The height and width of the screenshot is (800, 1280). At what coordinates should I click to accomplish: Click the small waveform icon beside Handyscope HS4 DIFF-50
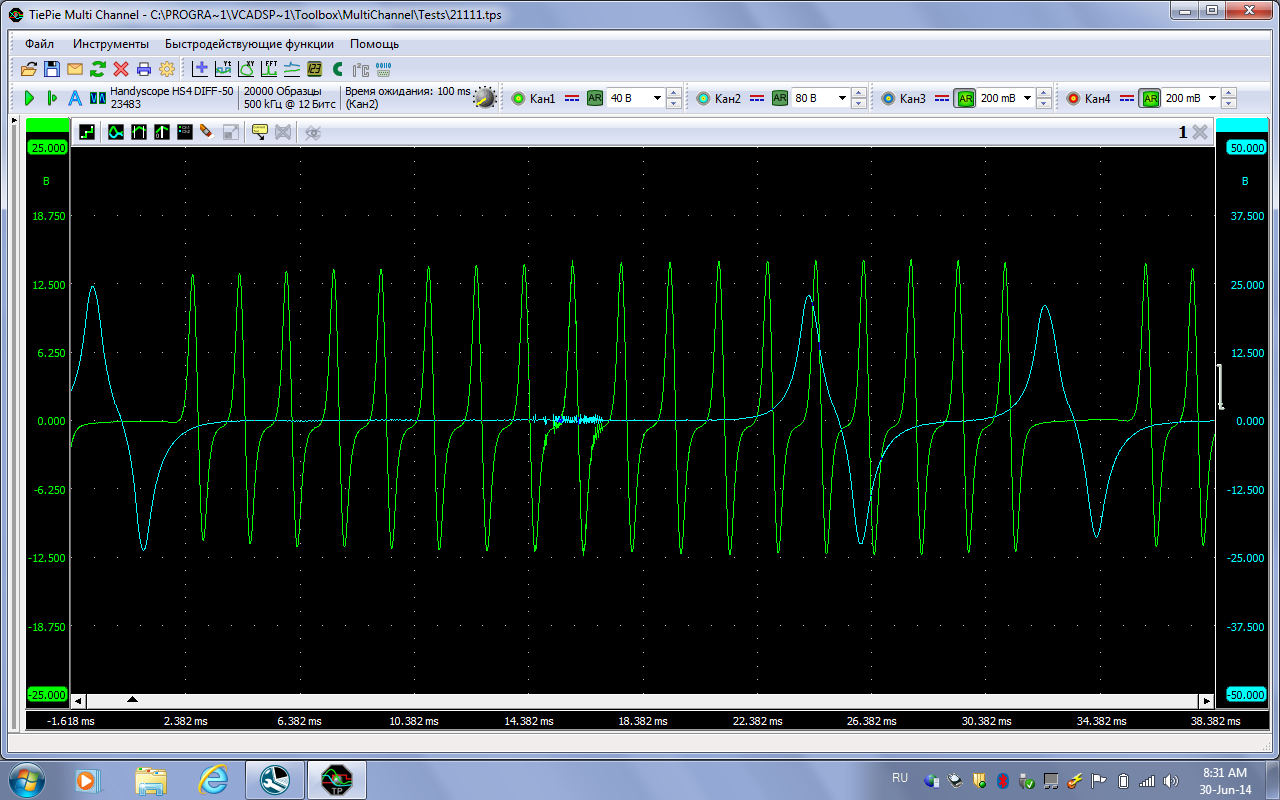click(98, 98)
